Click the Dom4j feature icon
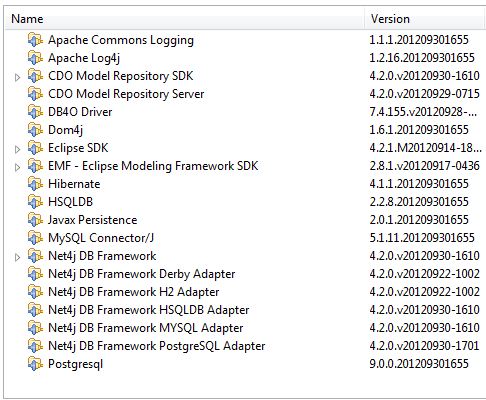The height and width of the screenshot is (400, 486). pyautogui.click(x=35, y=130)
